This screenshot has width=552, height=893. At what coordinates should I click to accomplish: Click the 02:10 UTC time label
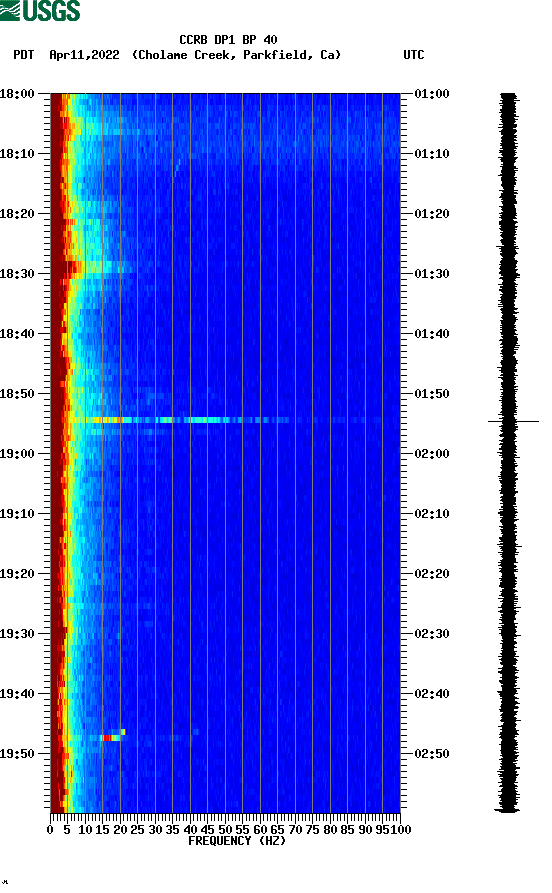click(x=432, y=514)
